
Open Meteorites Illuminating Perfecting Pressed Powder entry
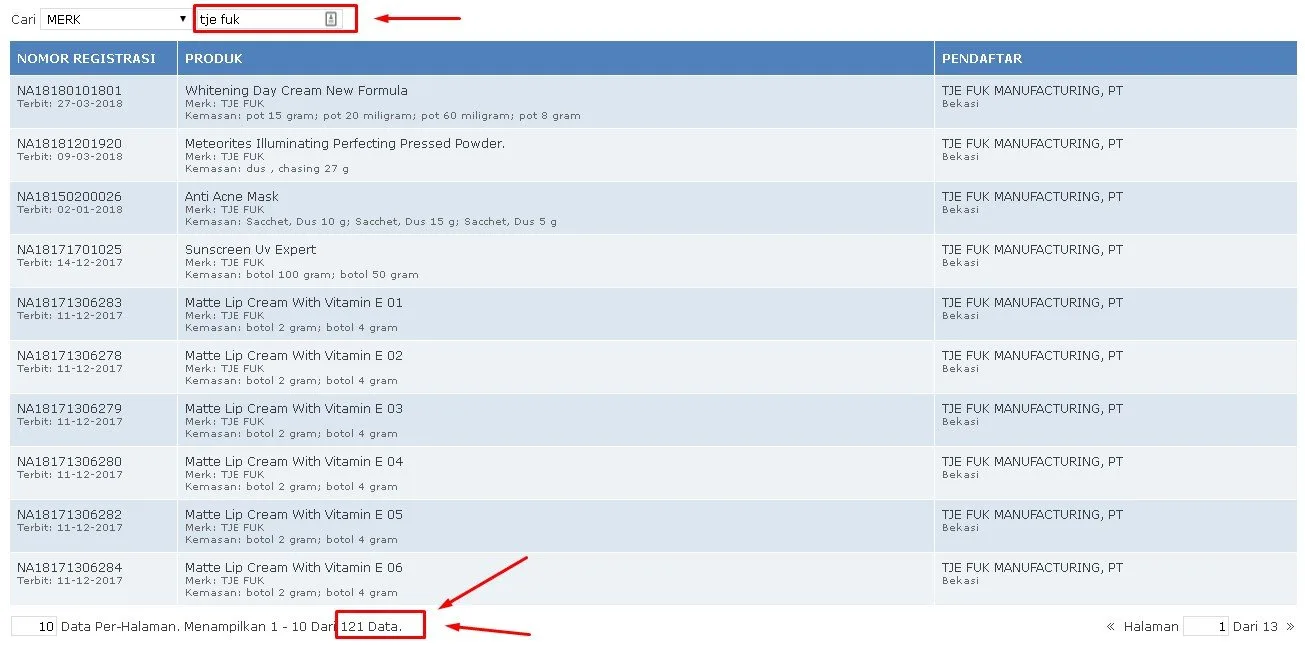tap(344, 144)
